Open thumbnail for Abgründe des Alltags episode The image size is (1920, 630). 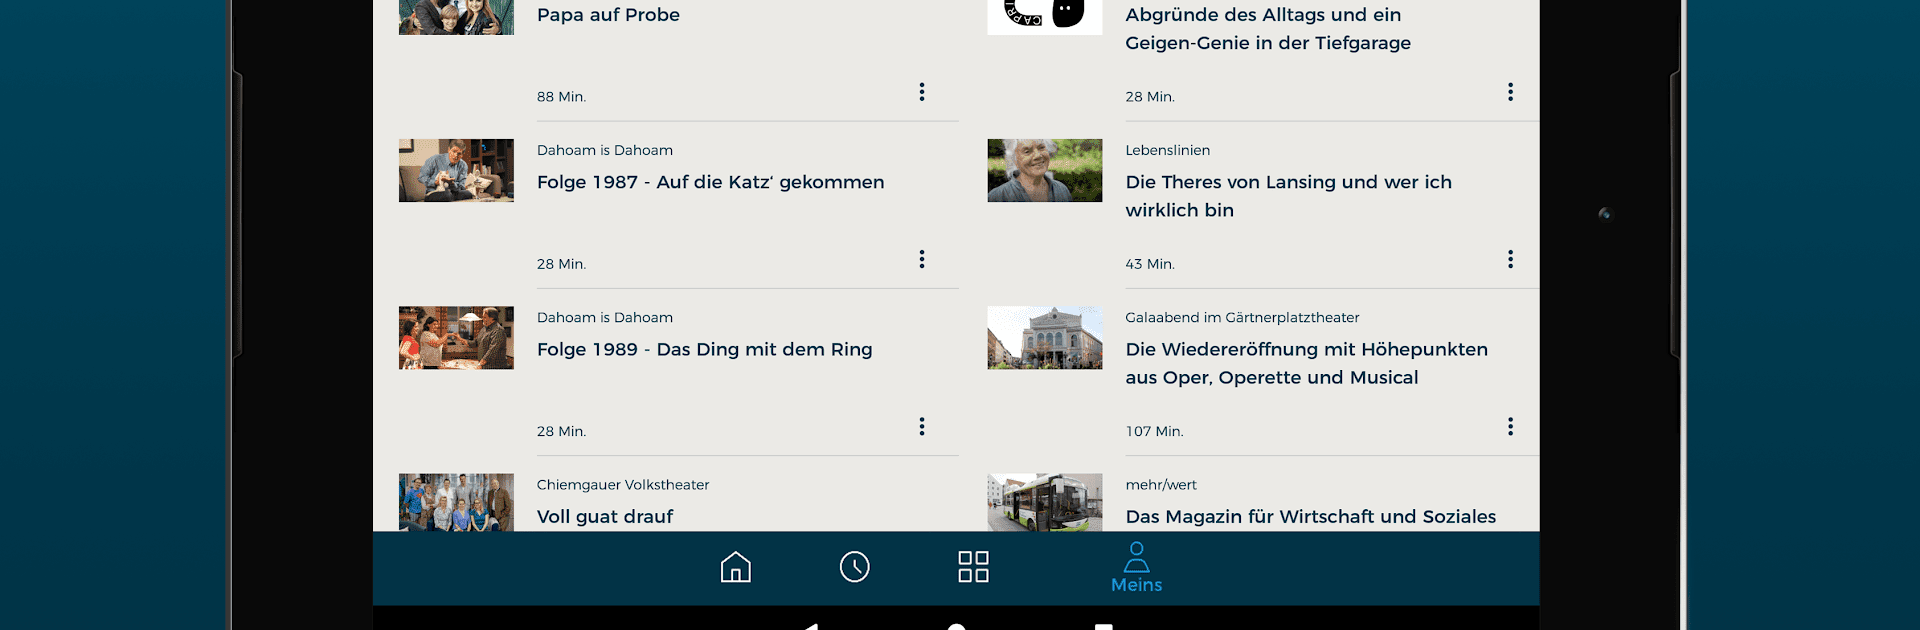(1045, 17)
